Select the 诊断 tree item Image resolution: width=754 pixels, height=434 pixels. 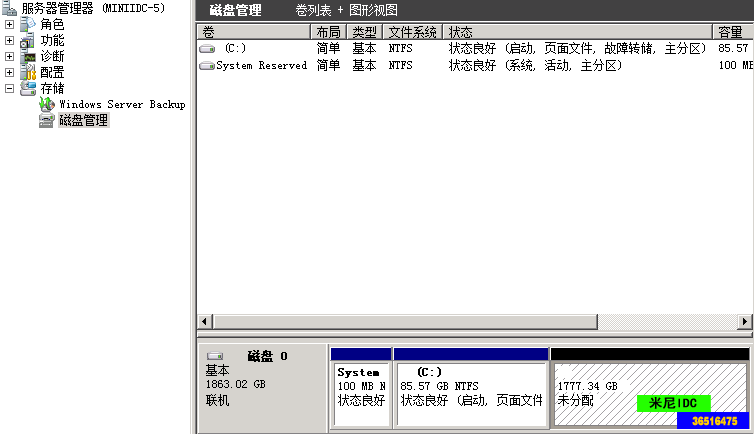(x=52, y=56)
